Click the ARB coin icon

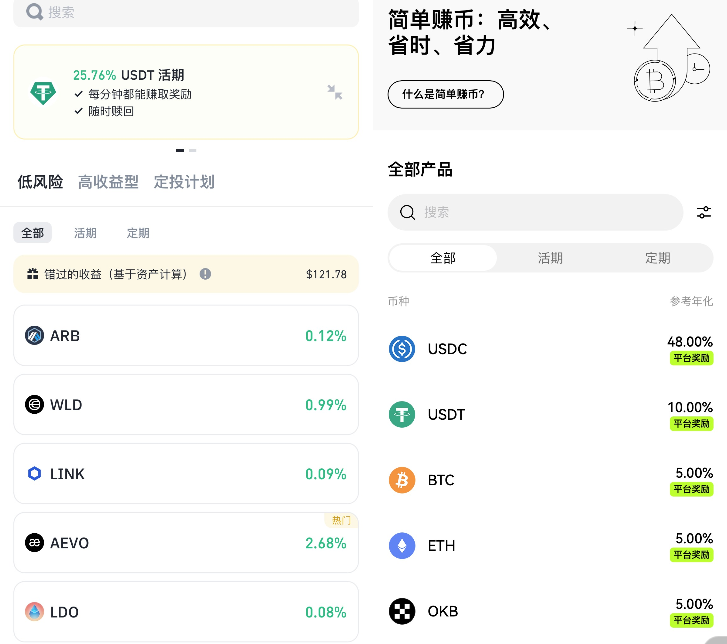[x=34, y=335]
